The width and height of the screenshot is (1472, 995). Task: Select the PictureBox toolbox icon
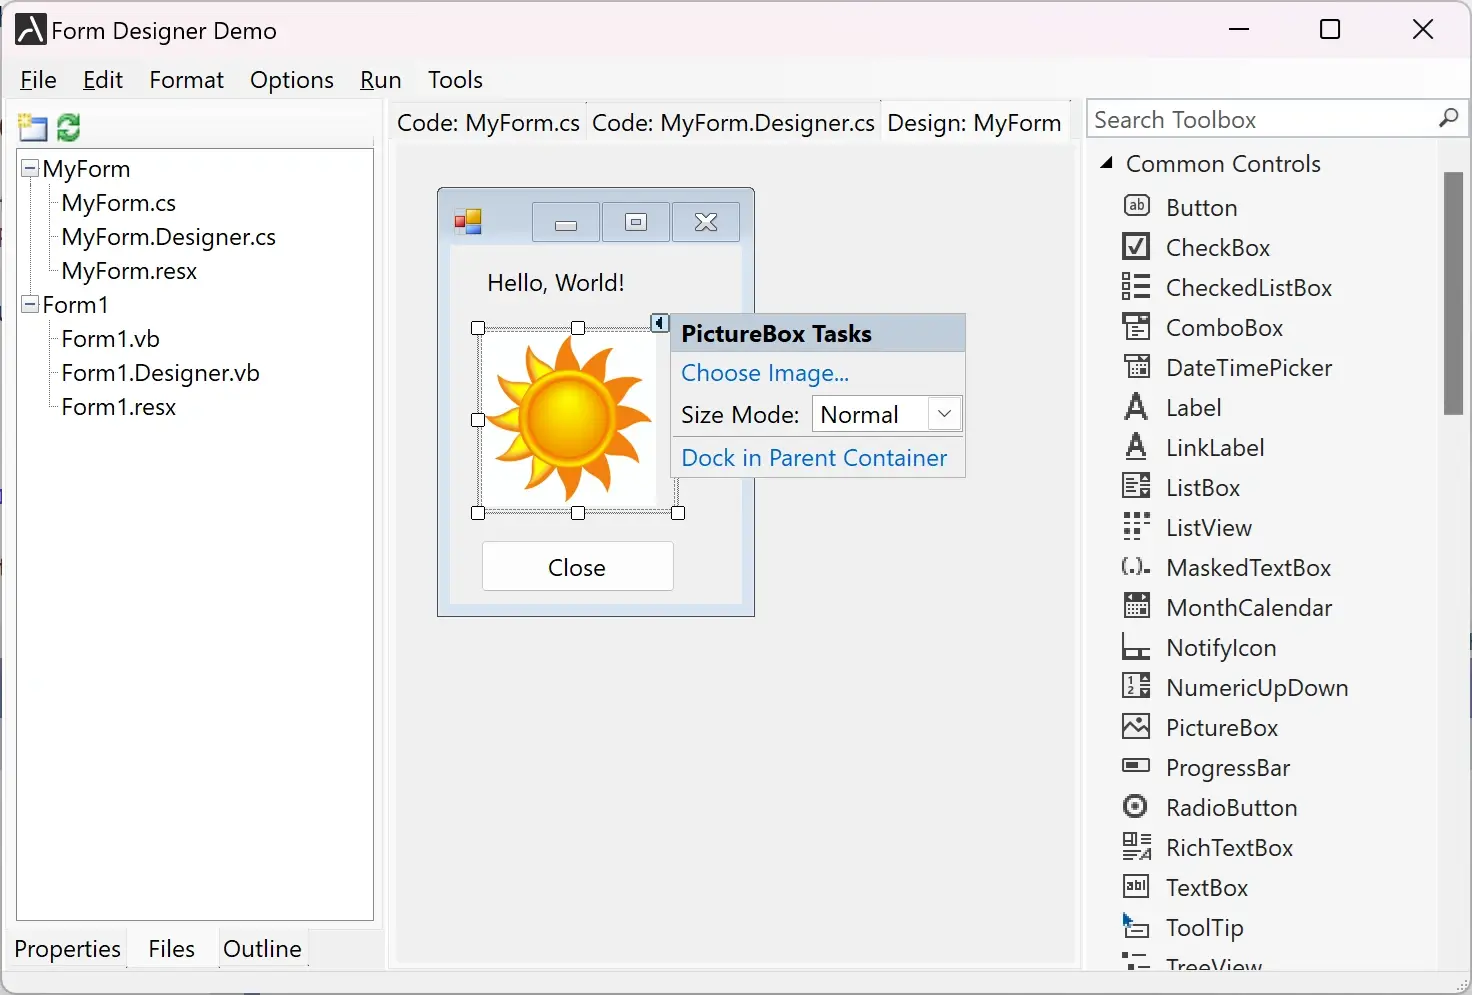point(1136,727)
